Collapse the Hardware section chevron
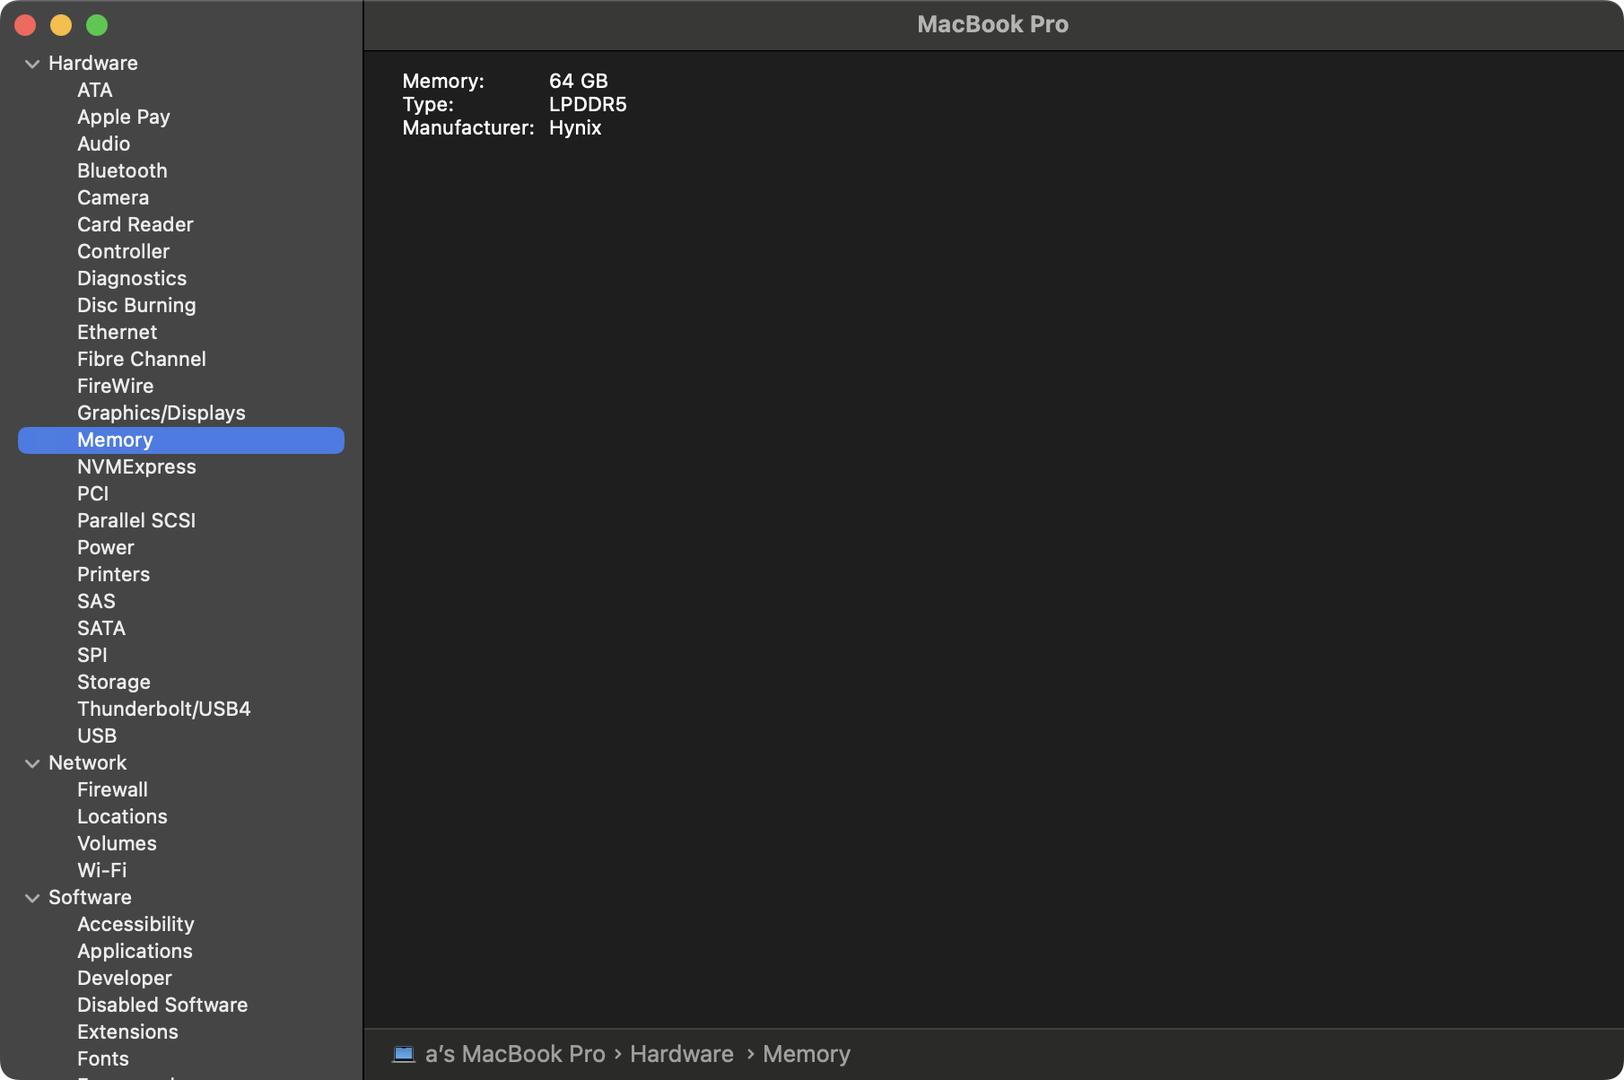Image resolution: width=1624 pixels, height=1080 pixels. [x=32, y=63]
